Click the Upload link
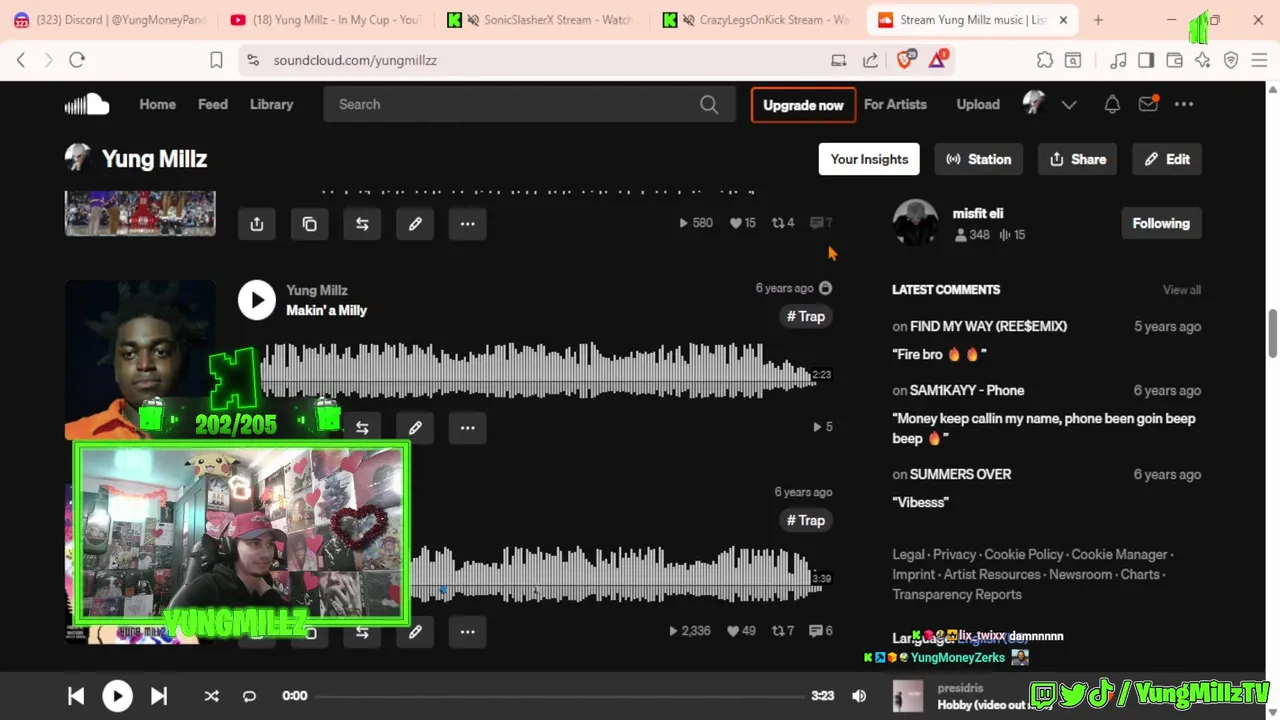Image resolution: width=1280 pixels, height=720 pixels. point(978,104)
